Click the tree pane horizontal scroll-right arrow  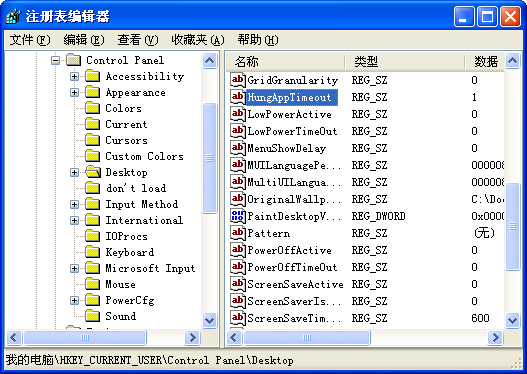coord(193,337)
